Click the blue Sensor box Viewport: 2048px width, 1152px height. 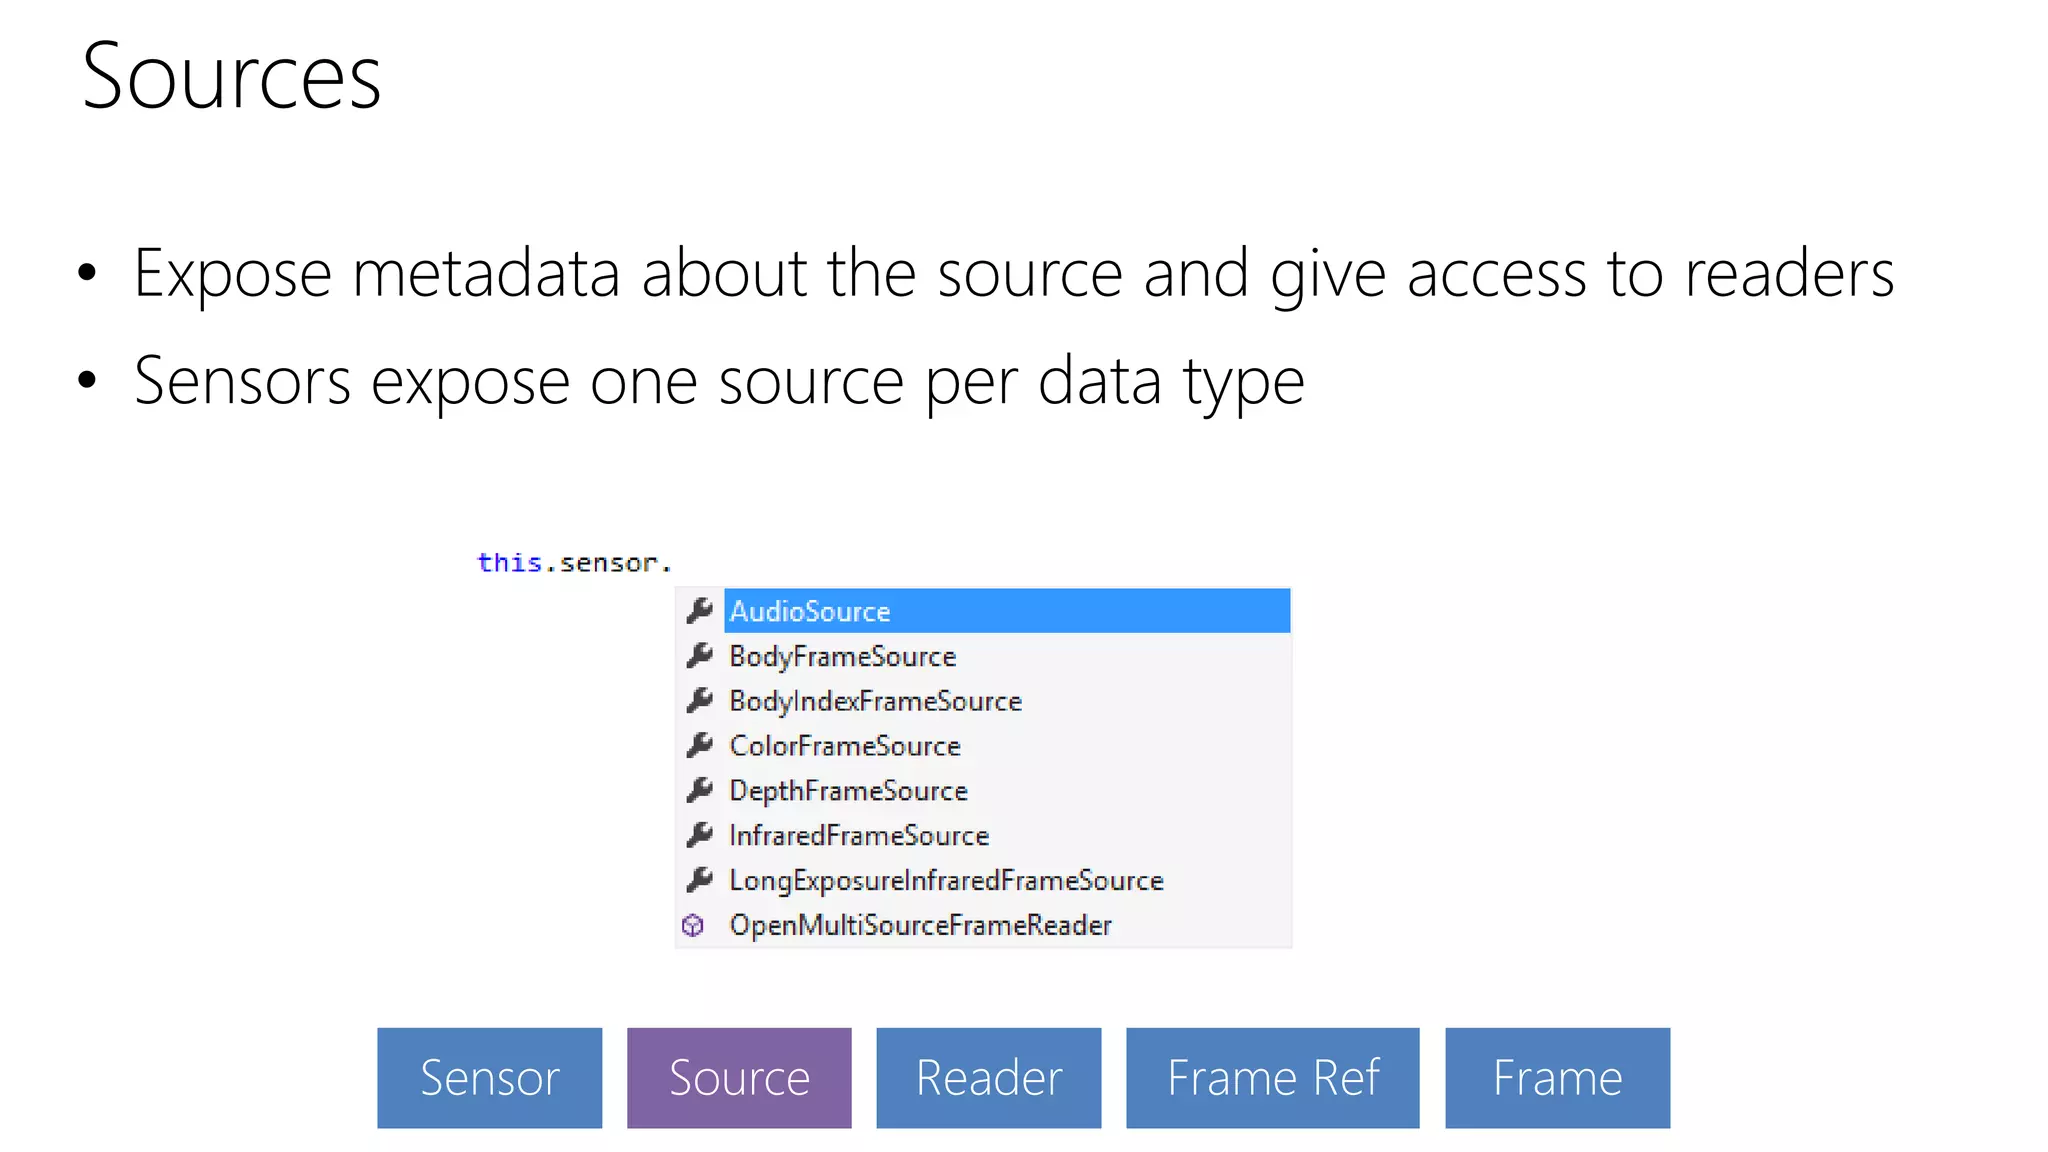tap(489, 1078)
